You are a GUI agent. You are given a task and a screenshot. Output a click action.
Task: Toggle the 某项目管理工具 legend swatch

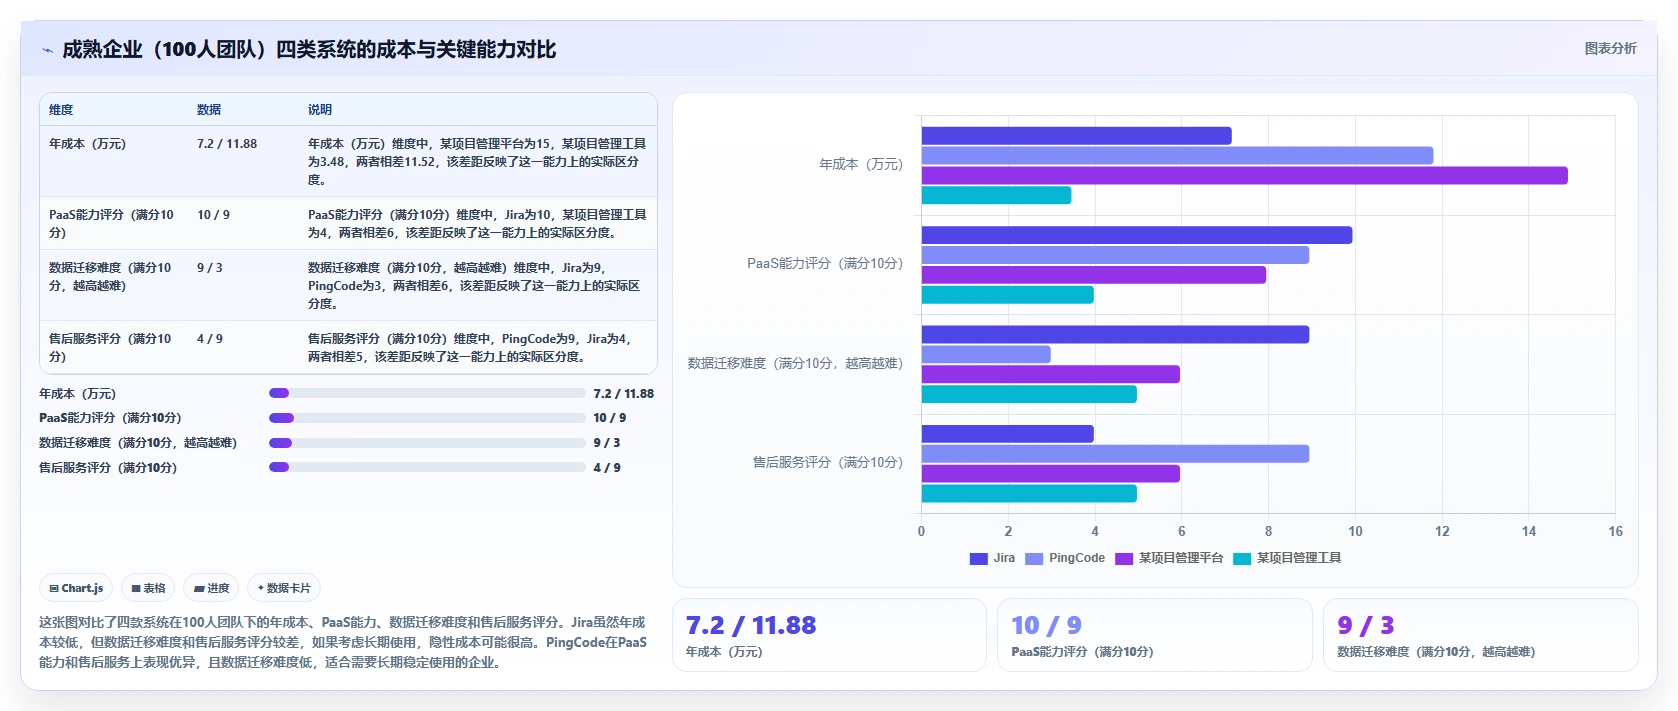coord(1242,559)
